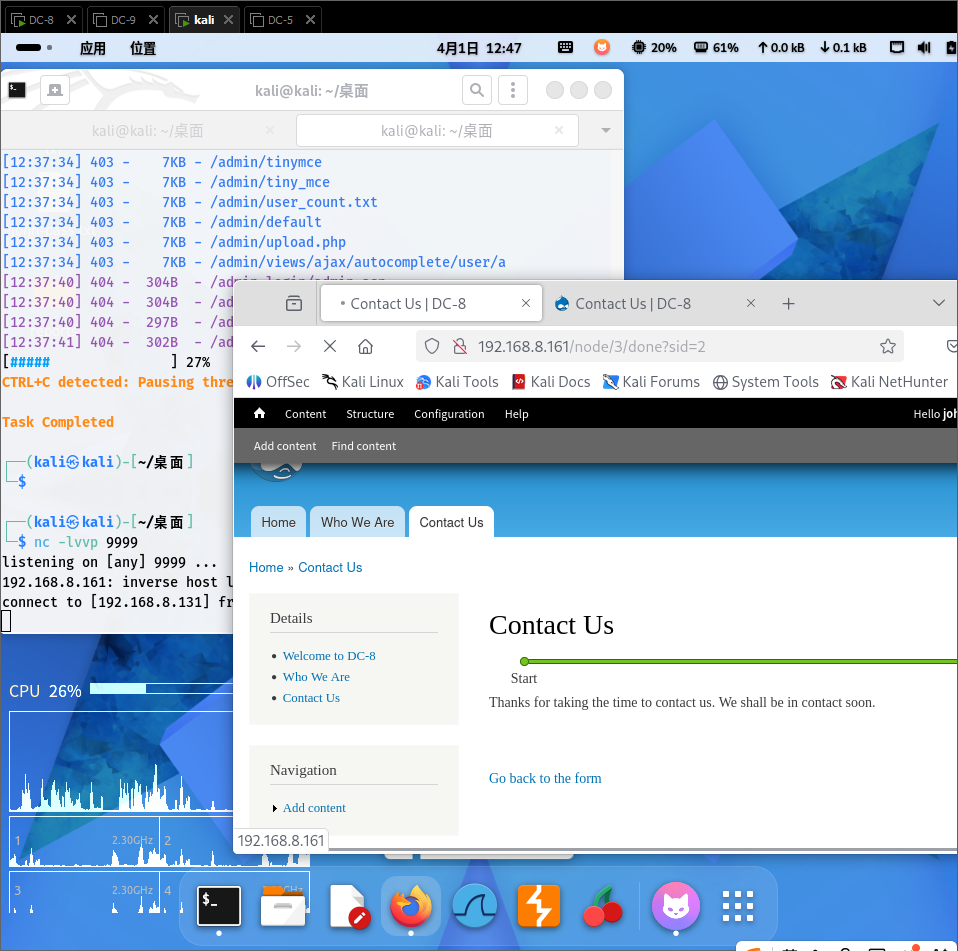Bookmark this page with the star icon
Image resolution: width=958 pixels, height=951 pixels.
[x=887, y=346]
